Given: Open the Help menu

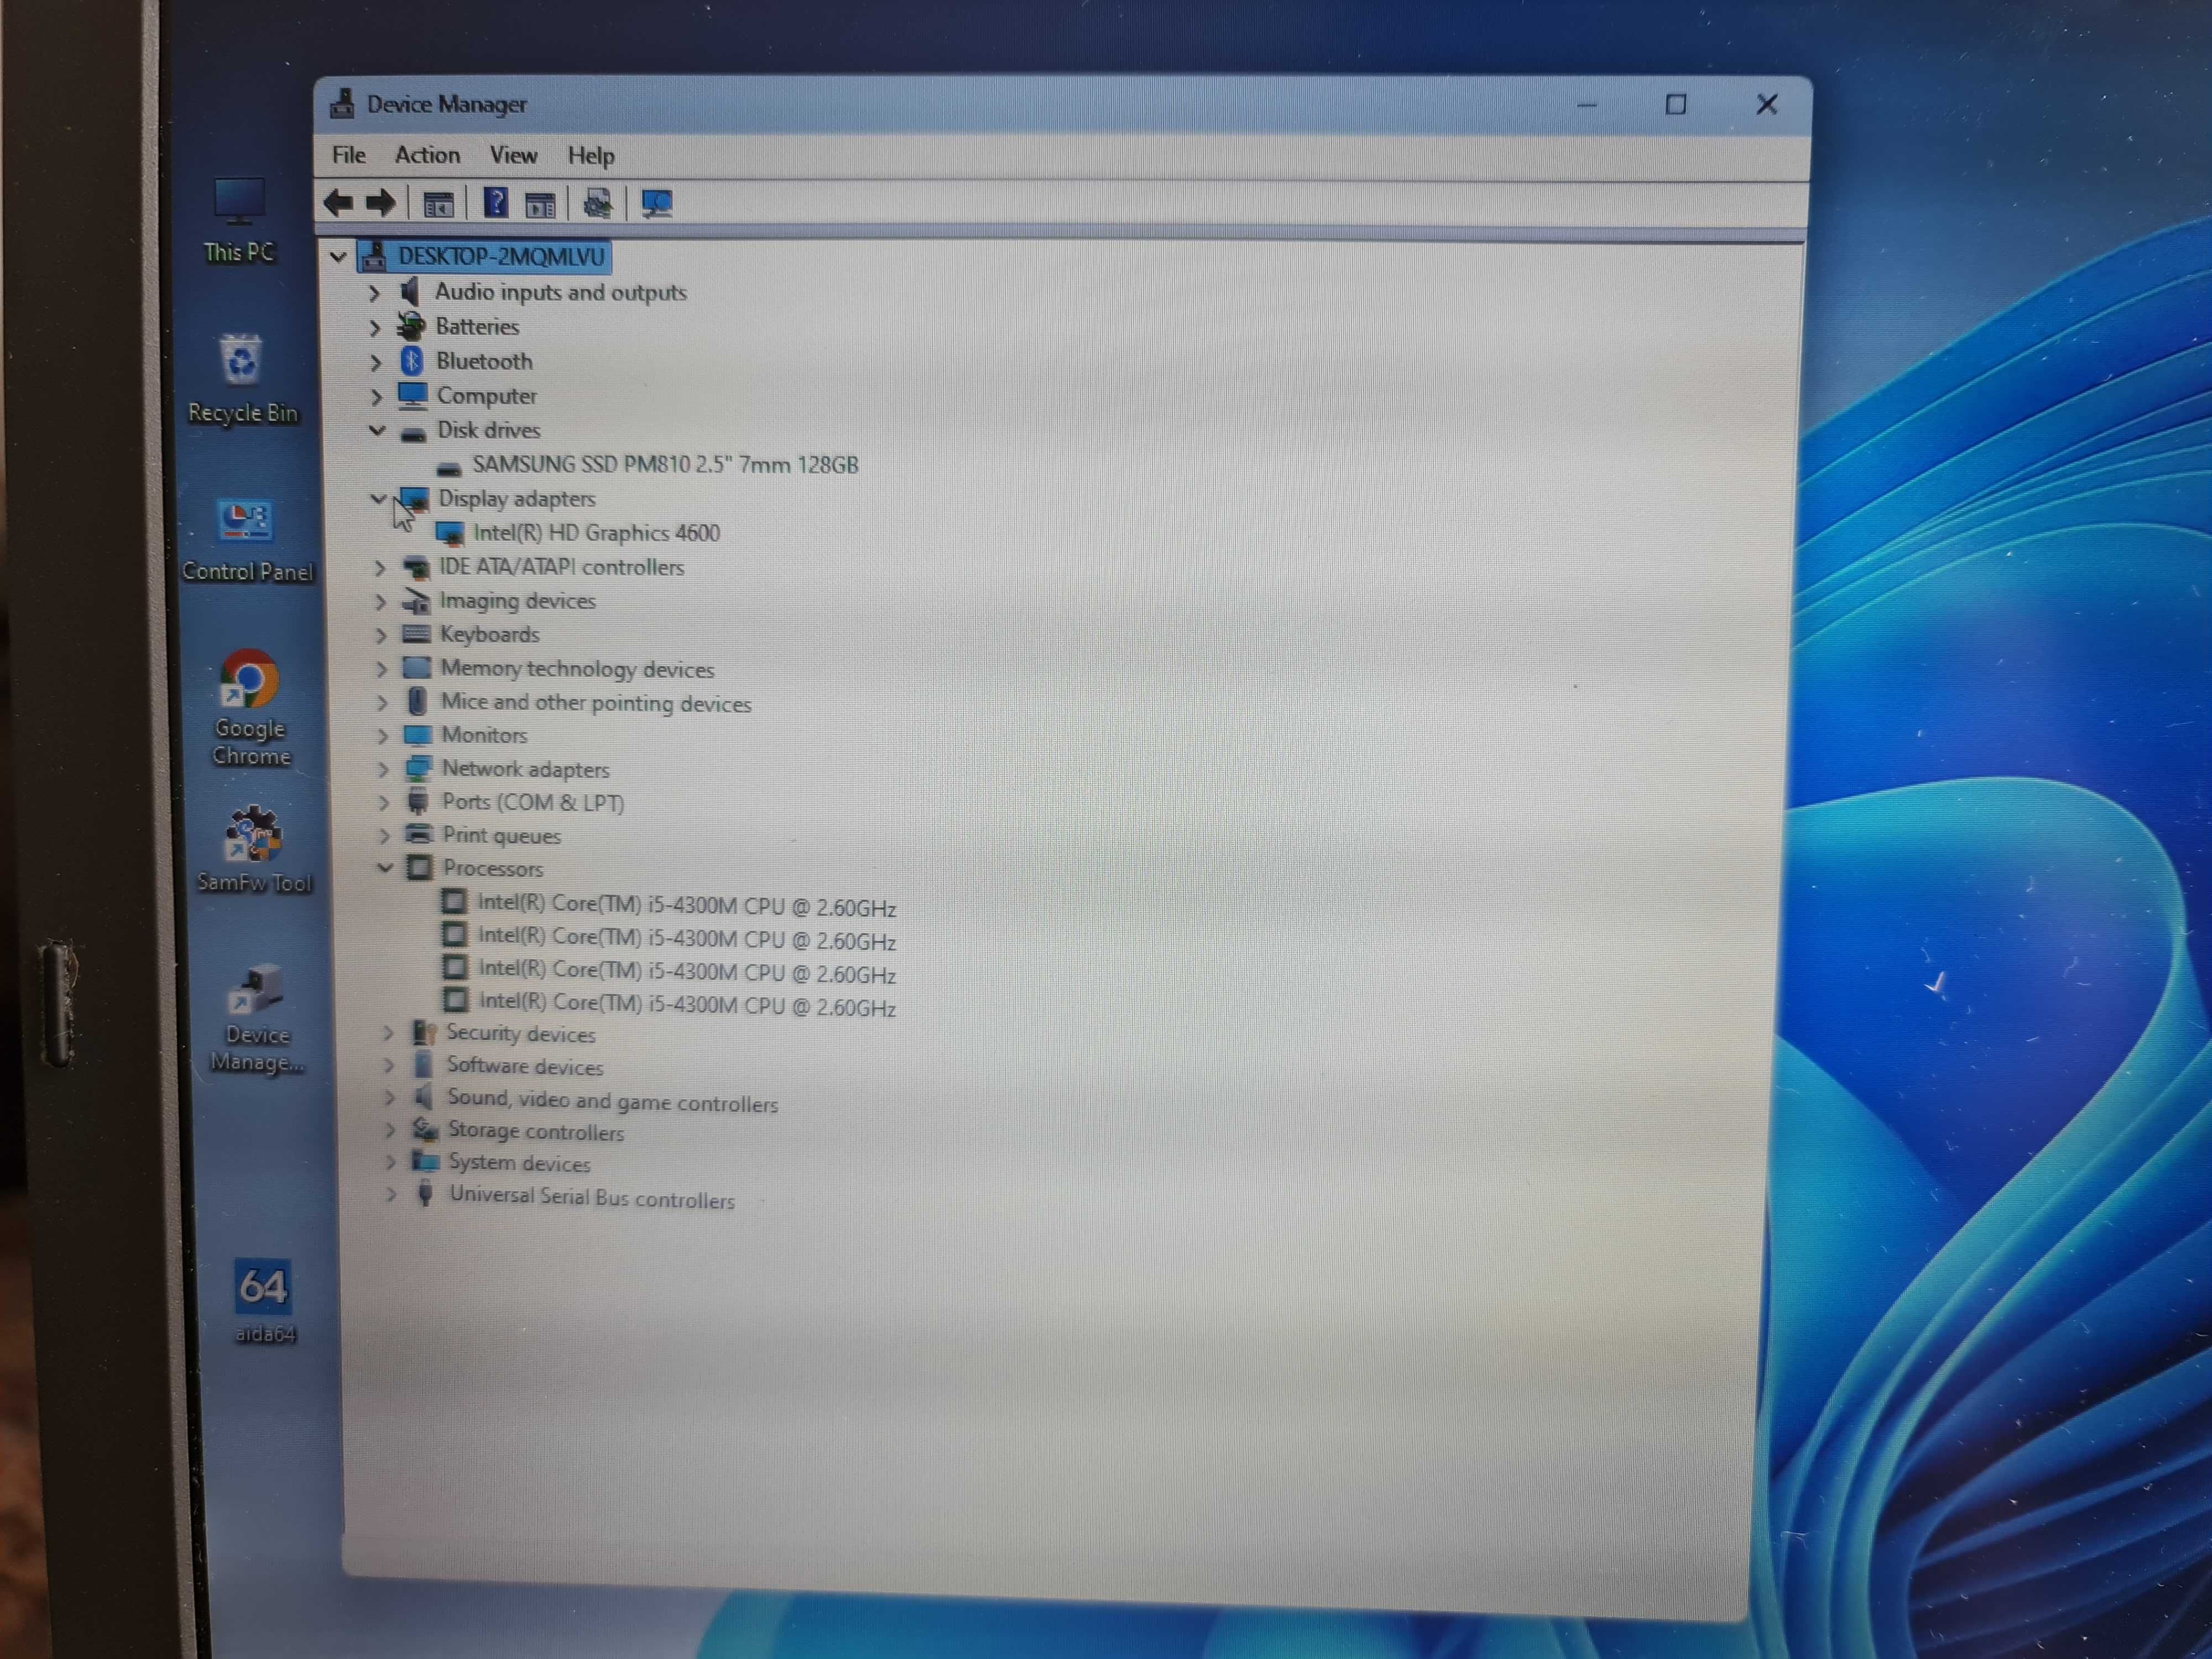Looking at the screenshot, I should point(591,156).
